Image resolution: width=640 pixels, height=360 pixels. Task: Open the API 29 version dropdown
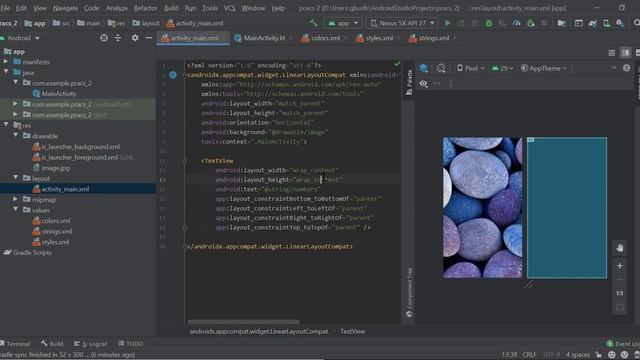pyautogui.click(x=502, y=68)
